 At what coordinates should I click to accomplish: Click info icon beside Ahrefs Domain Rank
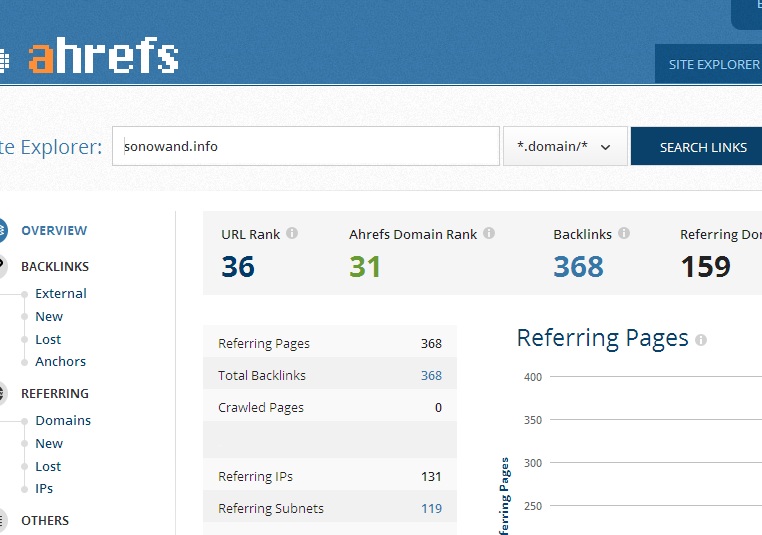click(x=489, y=234)
